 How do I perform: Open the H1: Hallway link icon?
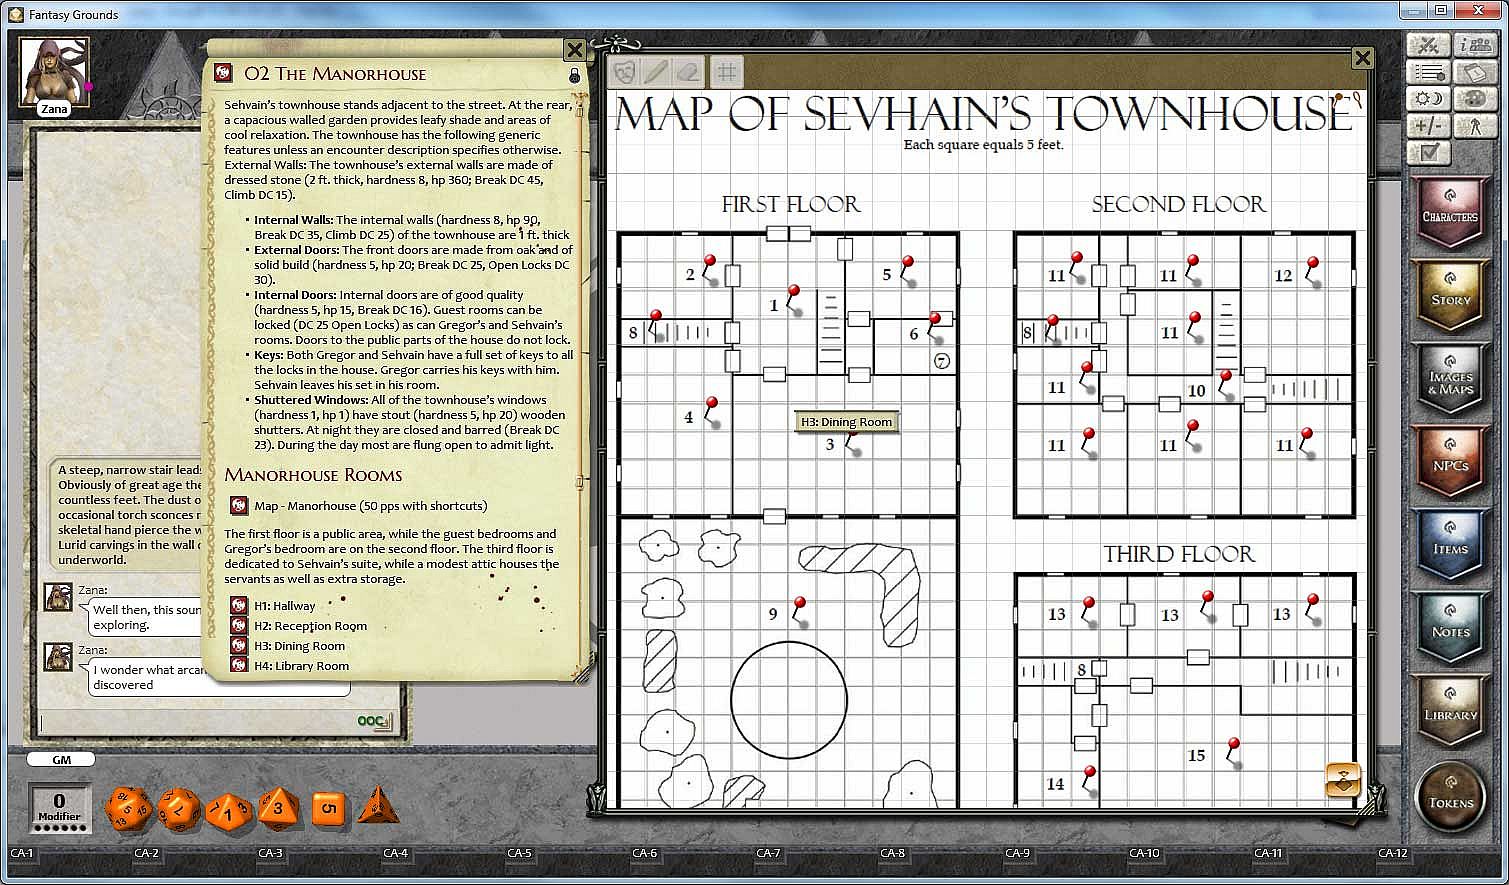point(239,606)
